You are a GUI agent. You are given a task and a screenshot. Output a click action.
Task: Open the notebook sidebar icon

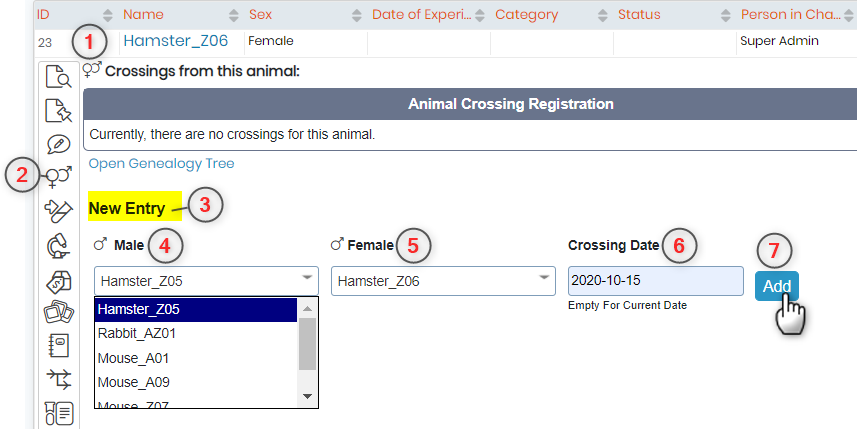[x=58, y=345]
